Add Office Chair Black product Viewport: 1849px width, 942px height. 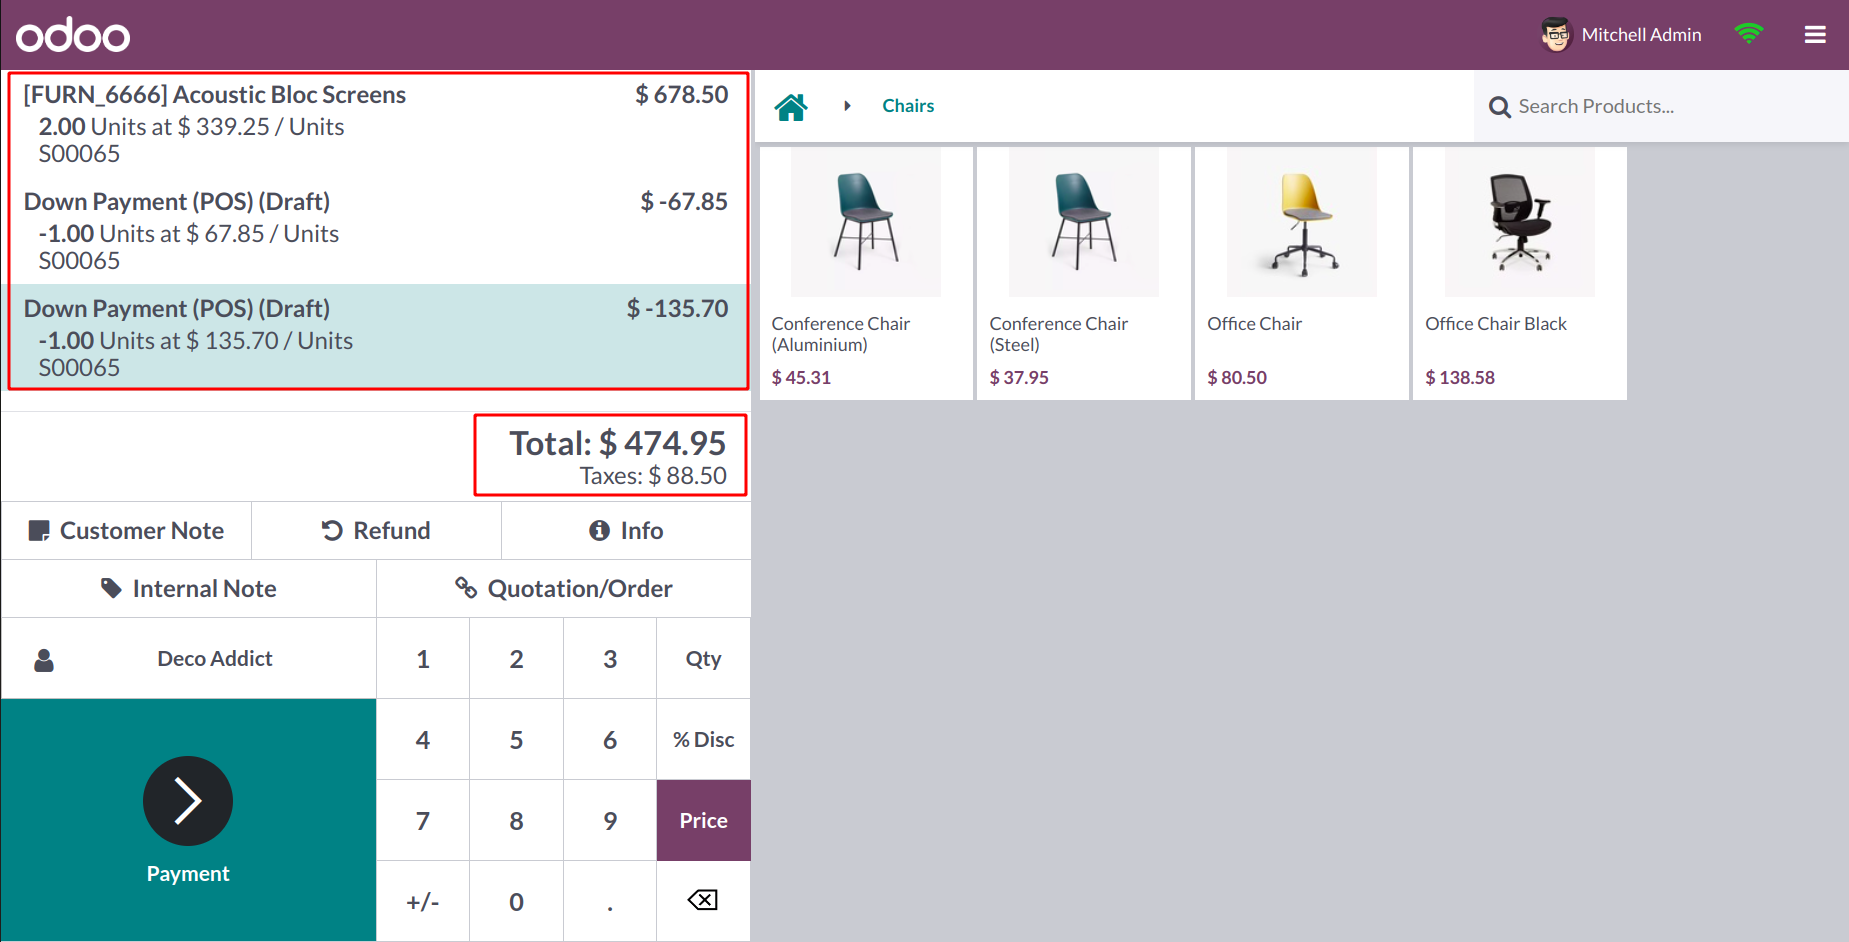tap(1519, 274)
